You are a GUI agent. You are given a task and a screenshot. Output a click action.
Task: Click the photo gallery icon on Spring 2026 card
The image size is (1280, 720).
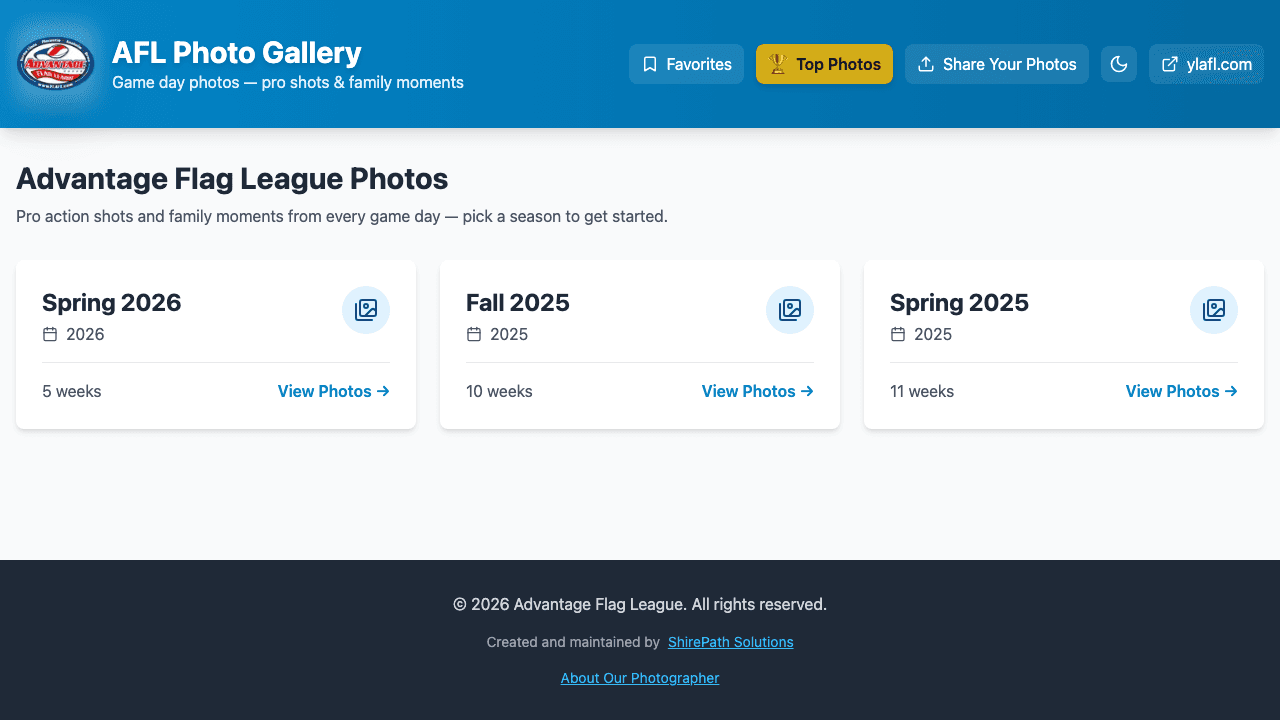coord(366,310)
